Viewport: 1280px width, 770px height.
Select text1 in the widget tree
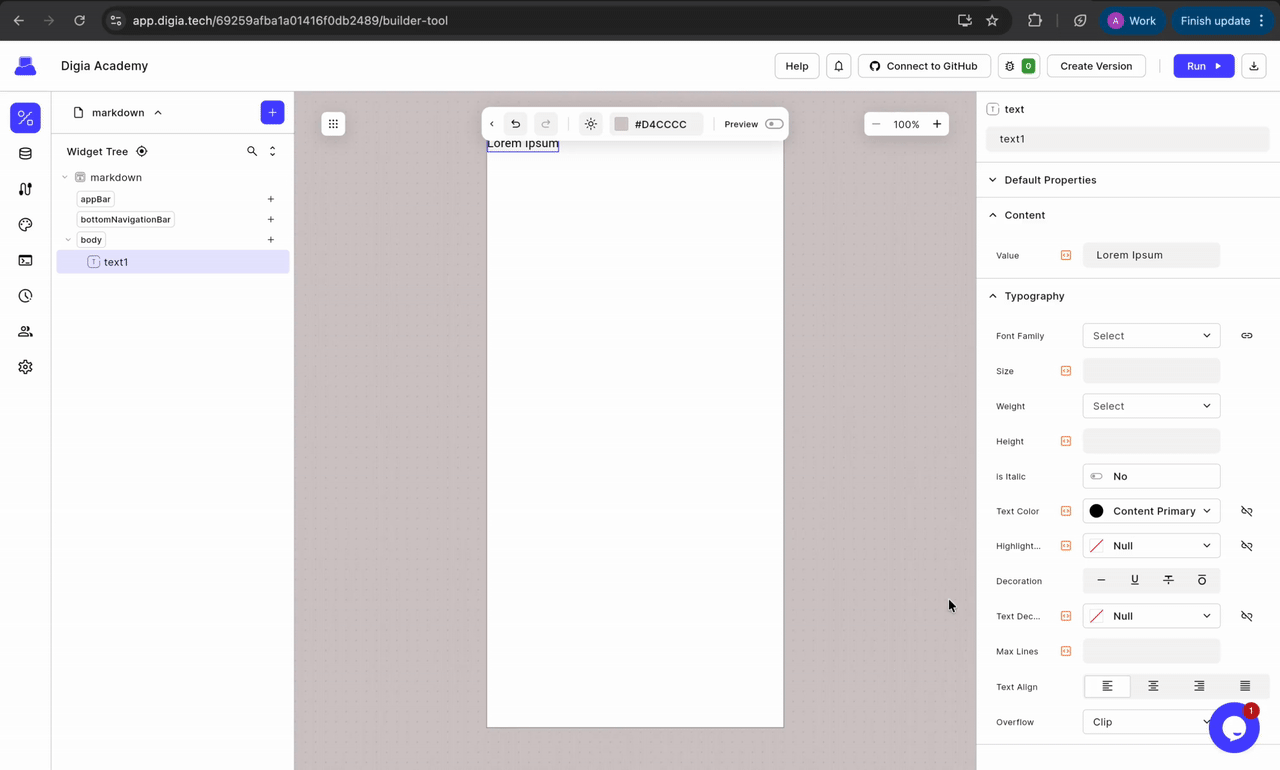pos(116,262)
